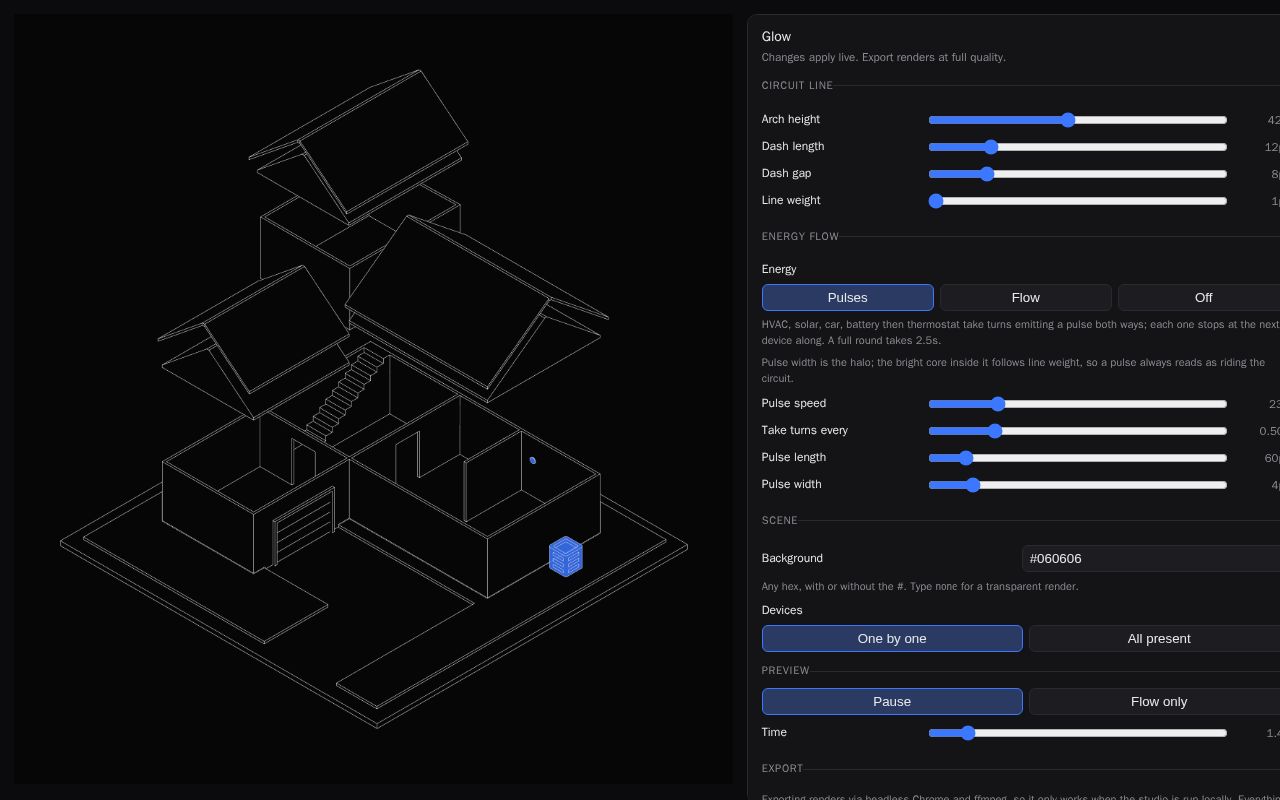Adjust the Take turns every slider
The image size is (1280, 800).
point(1078,431)
